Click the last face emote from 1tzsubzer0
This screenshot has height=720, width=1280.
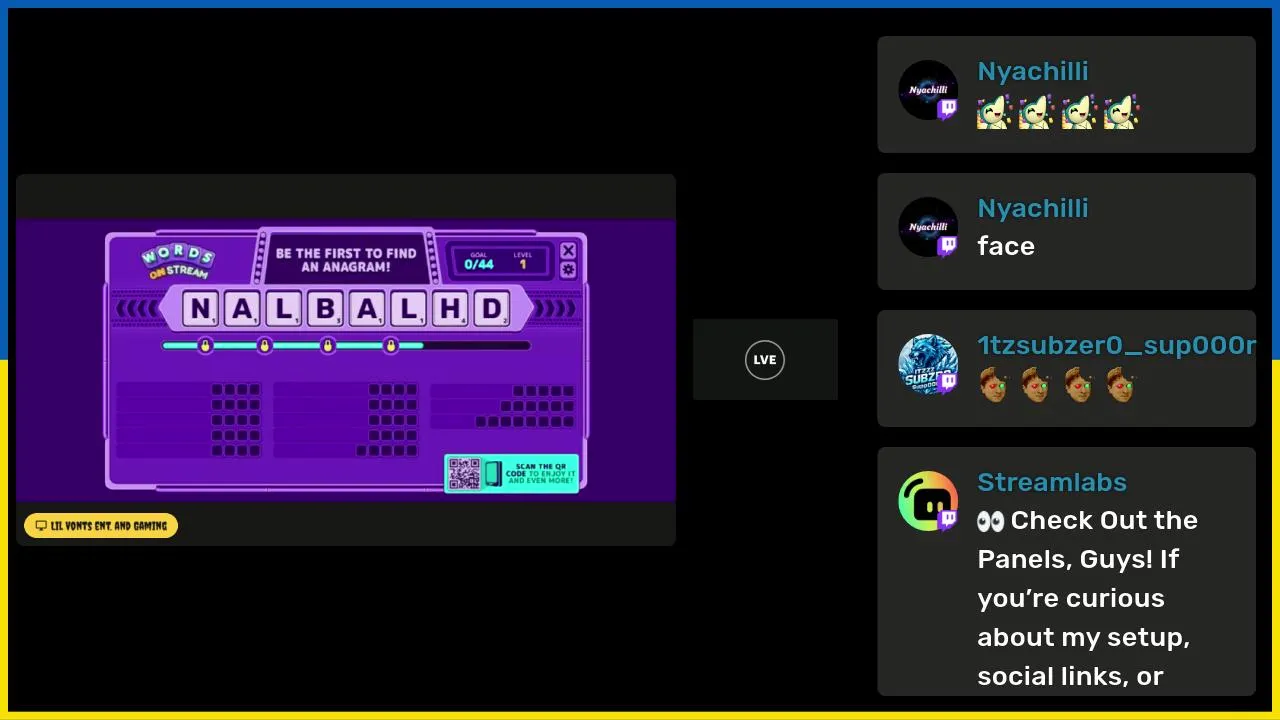(x=1121, y=385)
